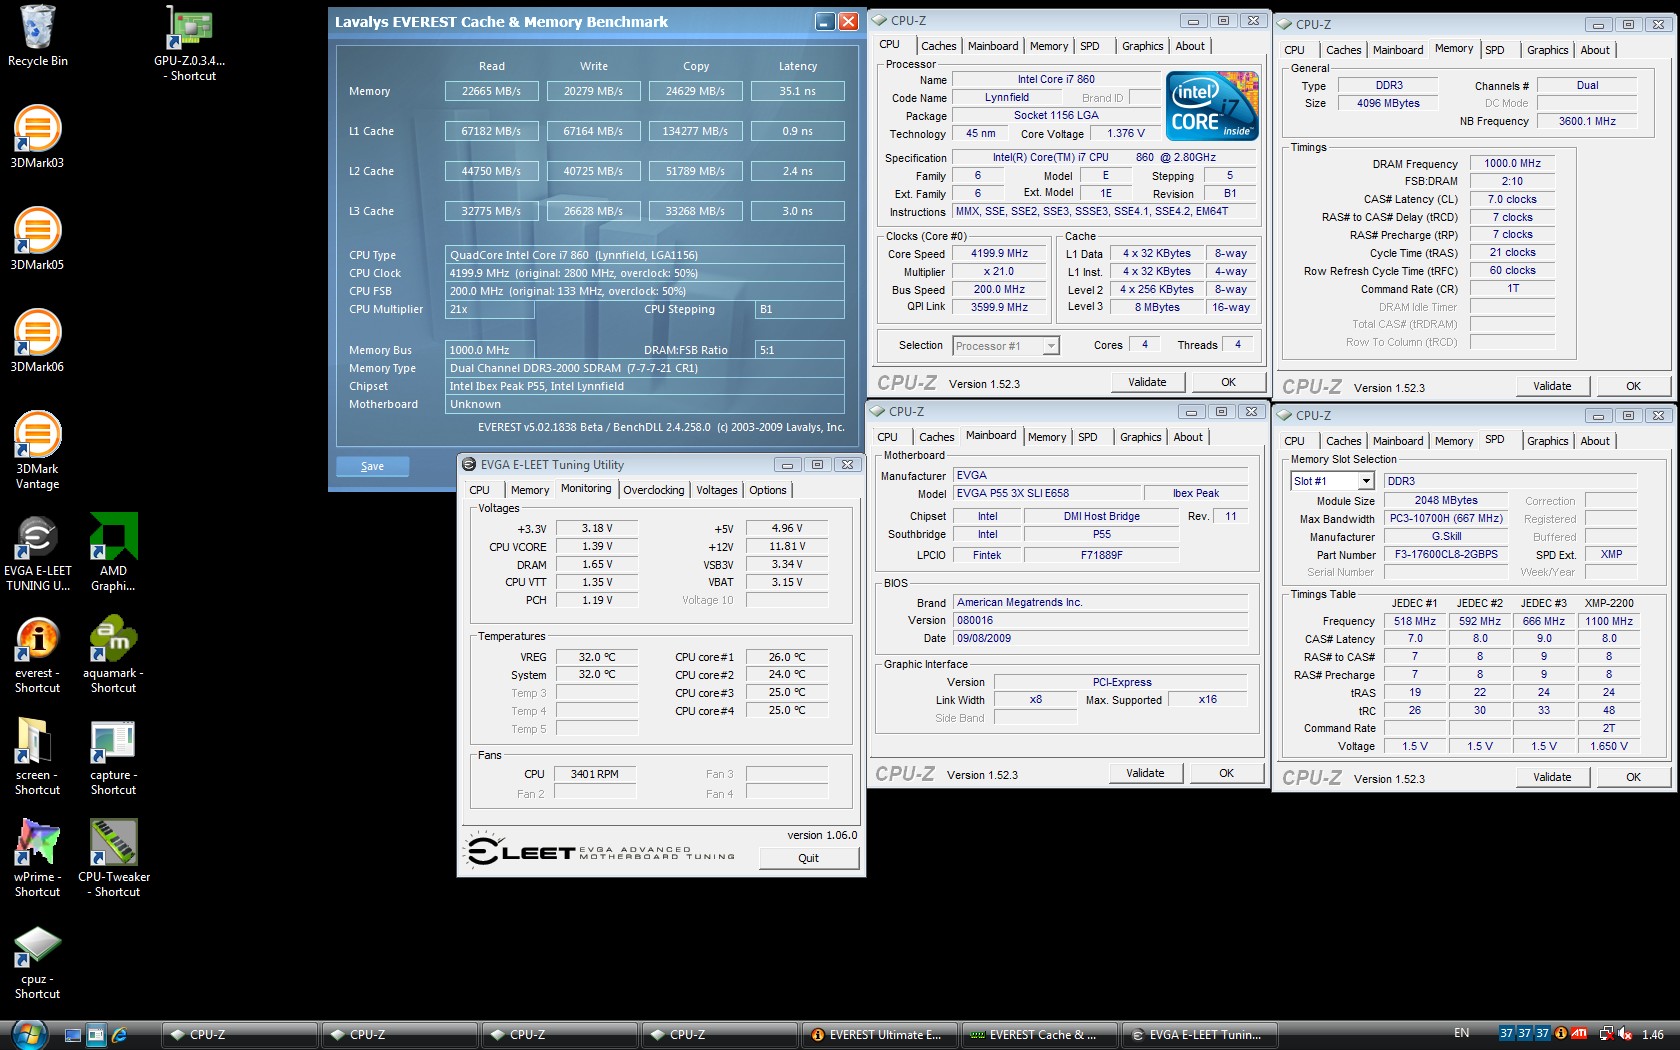Click the Model EVGA P55 3X SLI E658 field
The height and width of the screenshot is (1050, 1680).
tap(1046, 493)
